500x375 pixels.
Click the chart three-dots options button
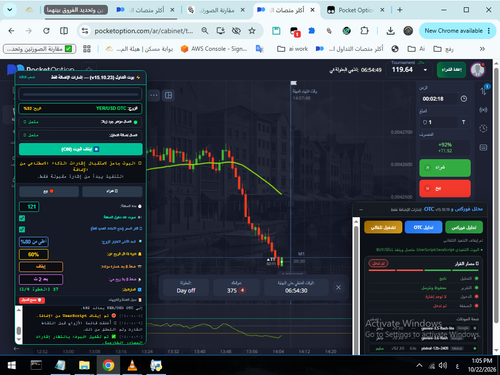[154, 95]
